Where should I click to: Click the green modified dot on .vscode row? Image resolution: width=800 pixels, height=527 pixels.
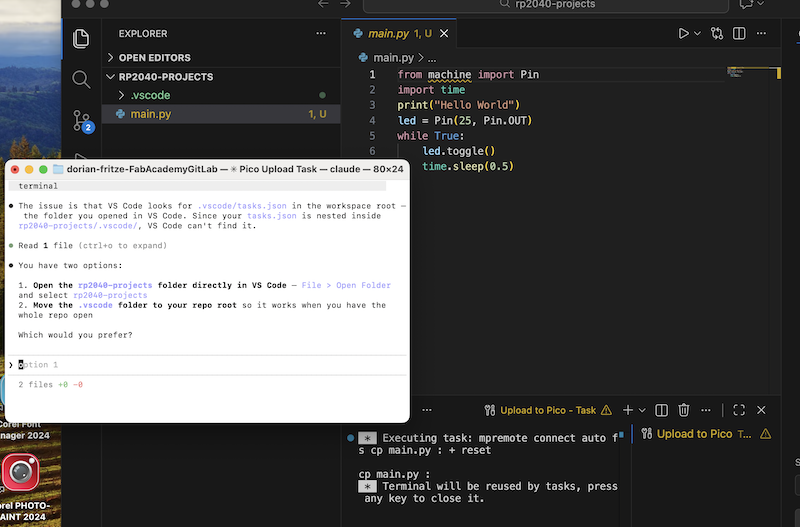322,95
